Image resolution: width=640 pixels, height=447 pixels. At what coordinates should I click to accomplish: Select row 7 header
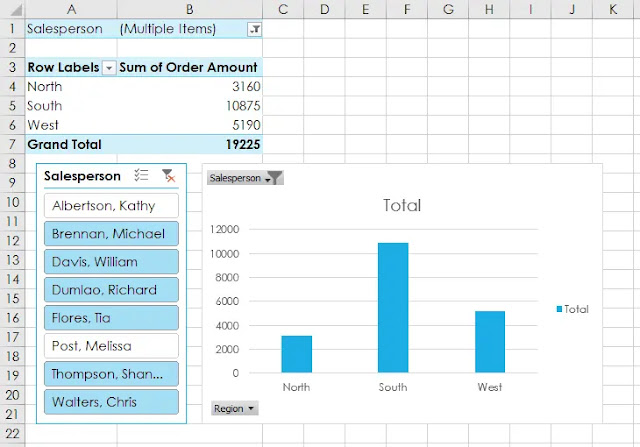click(12, 145)
